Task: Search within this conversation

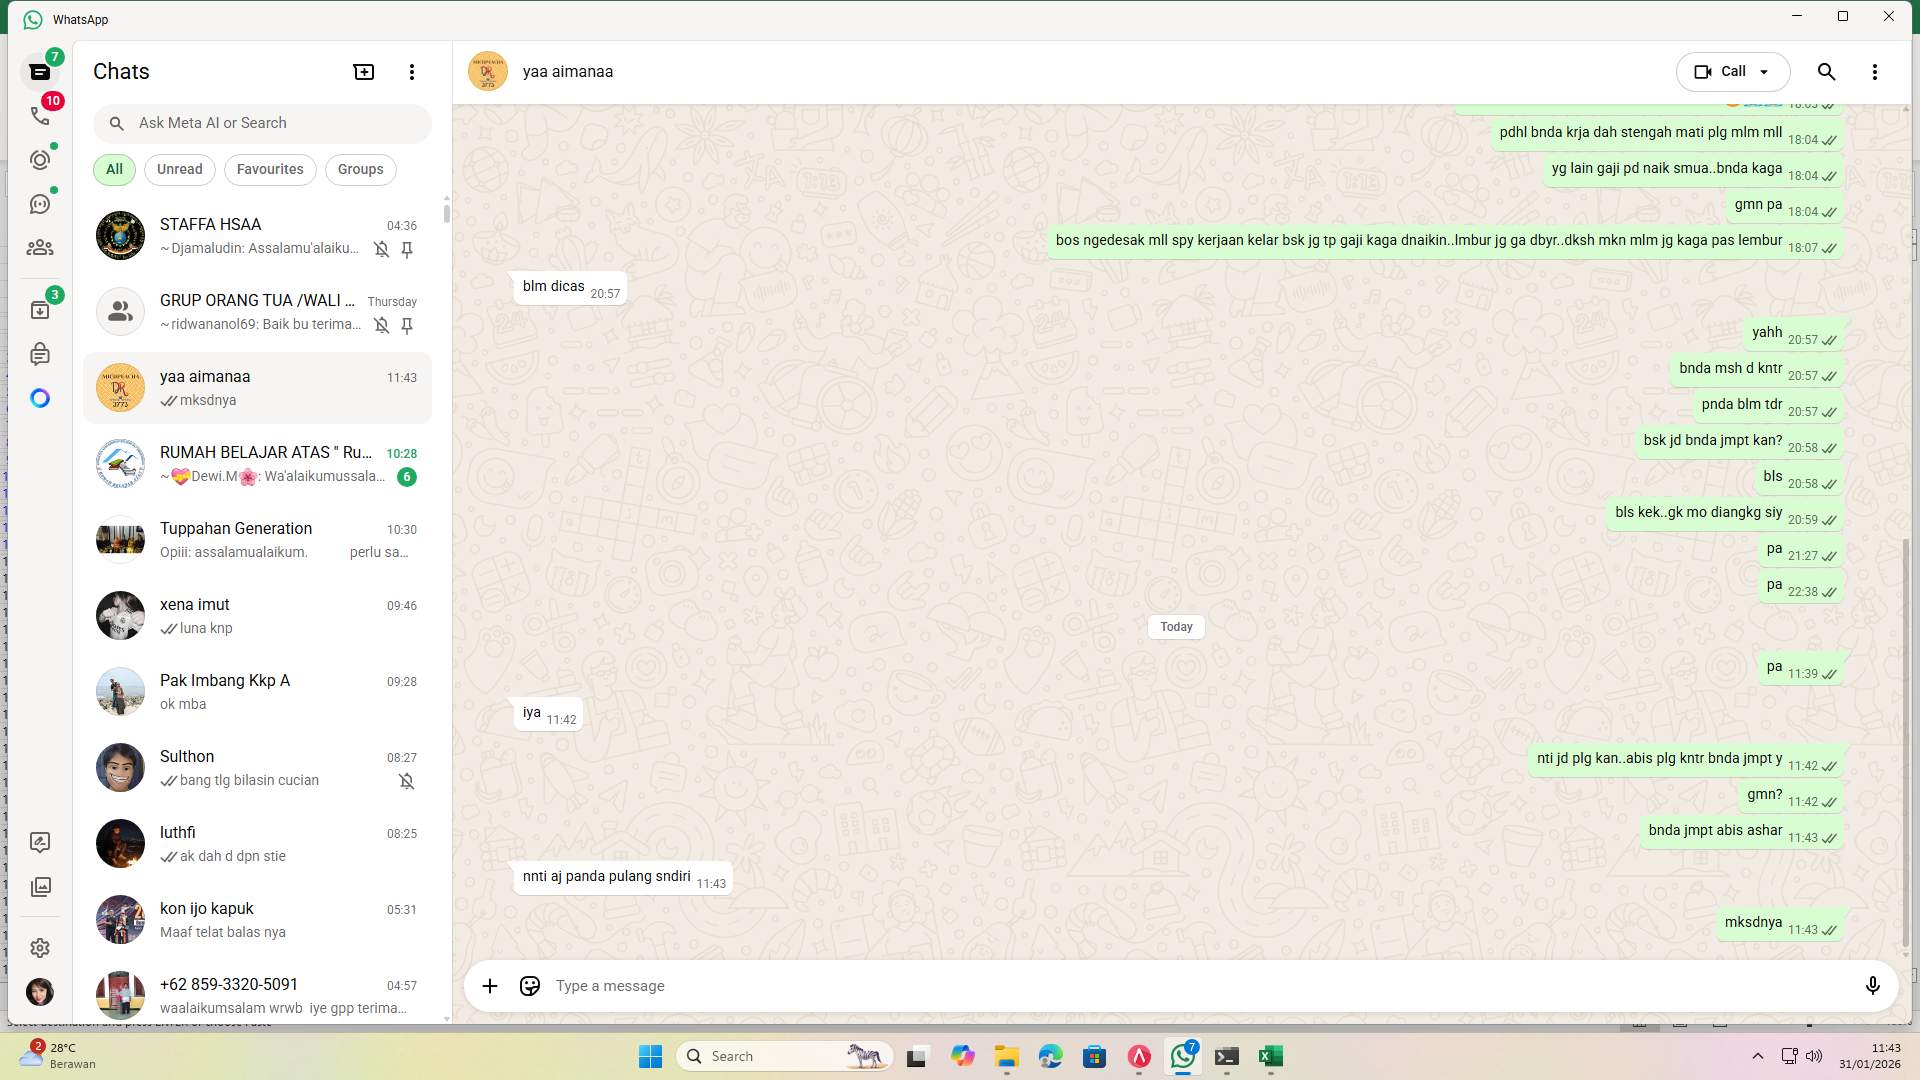Action: point(1826,71)
